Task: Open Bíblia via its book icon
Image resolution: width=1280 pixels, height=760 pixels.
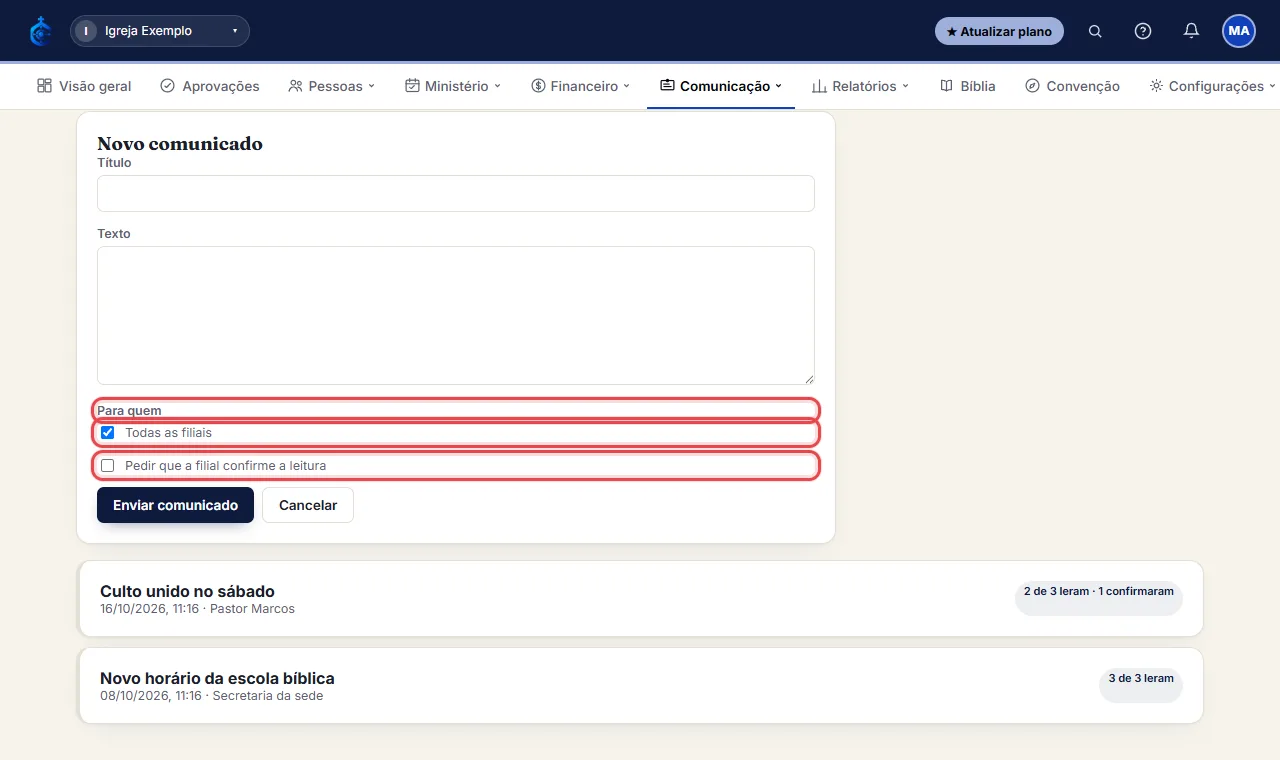Action: pos(946,86)
